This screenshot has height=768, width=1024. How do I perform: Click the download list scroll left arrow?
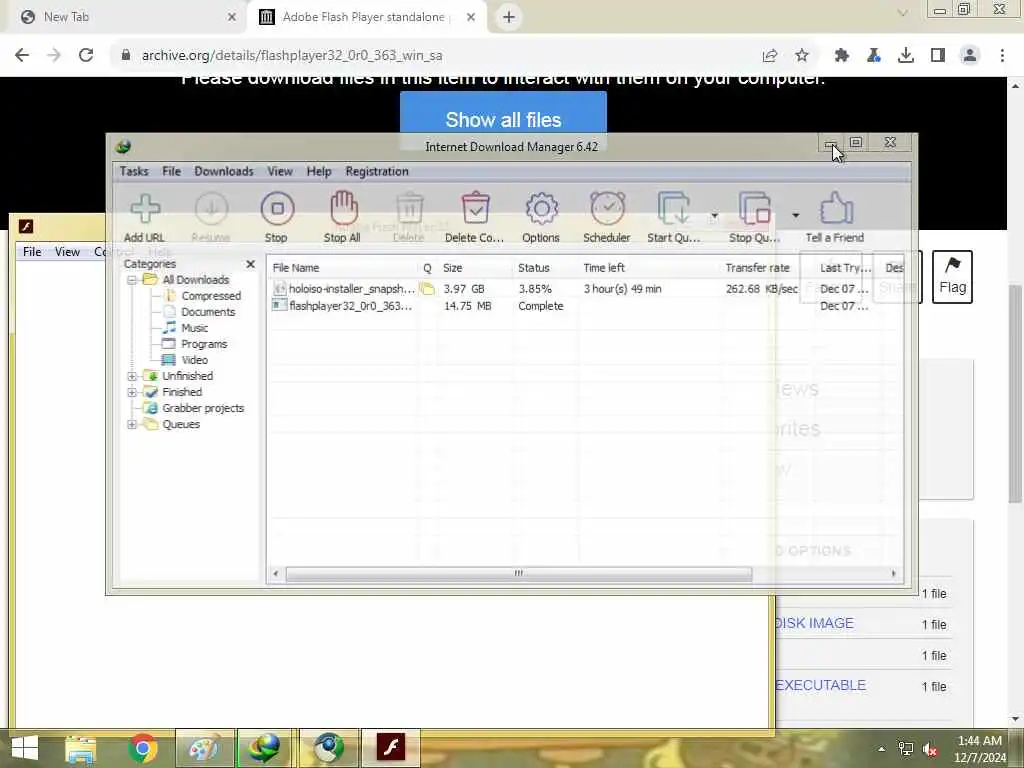pyautogui.click(x=276, y=573)
